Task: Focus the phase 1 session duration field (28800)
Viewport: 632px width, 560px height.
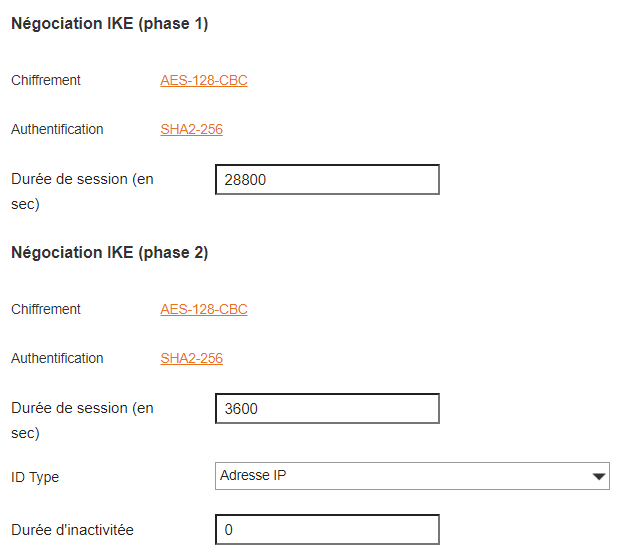Action: click(x=327, y=180)
